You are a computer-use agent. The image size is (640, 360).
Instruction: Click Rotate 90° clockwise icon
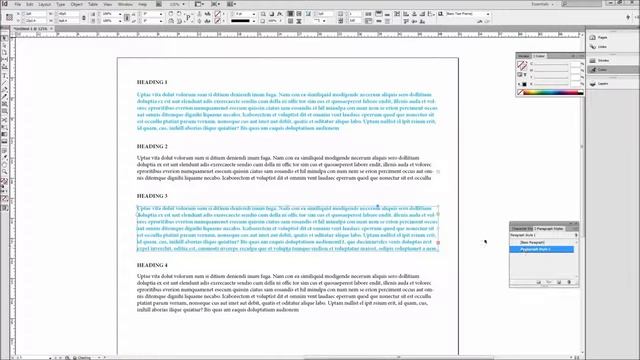(171, 14)
